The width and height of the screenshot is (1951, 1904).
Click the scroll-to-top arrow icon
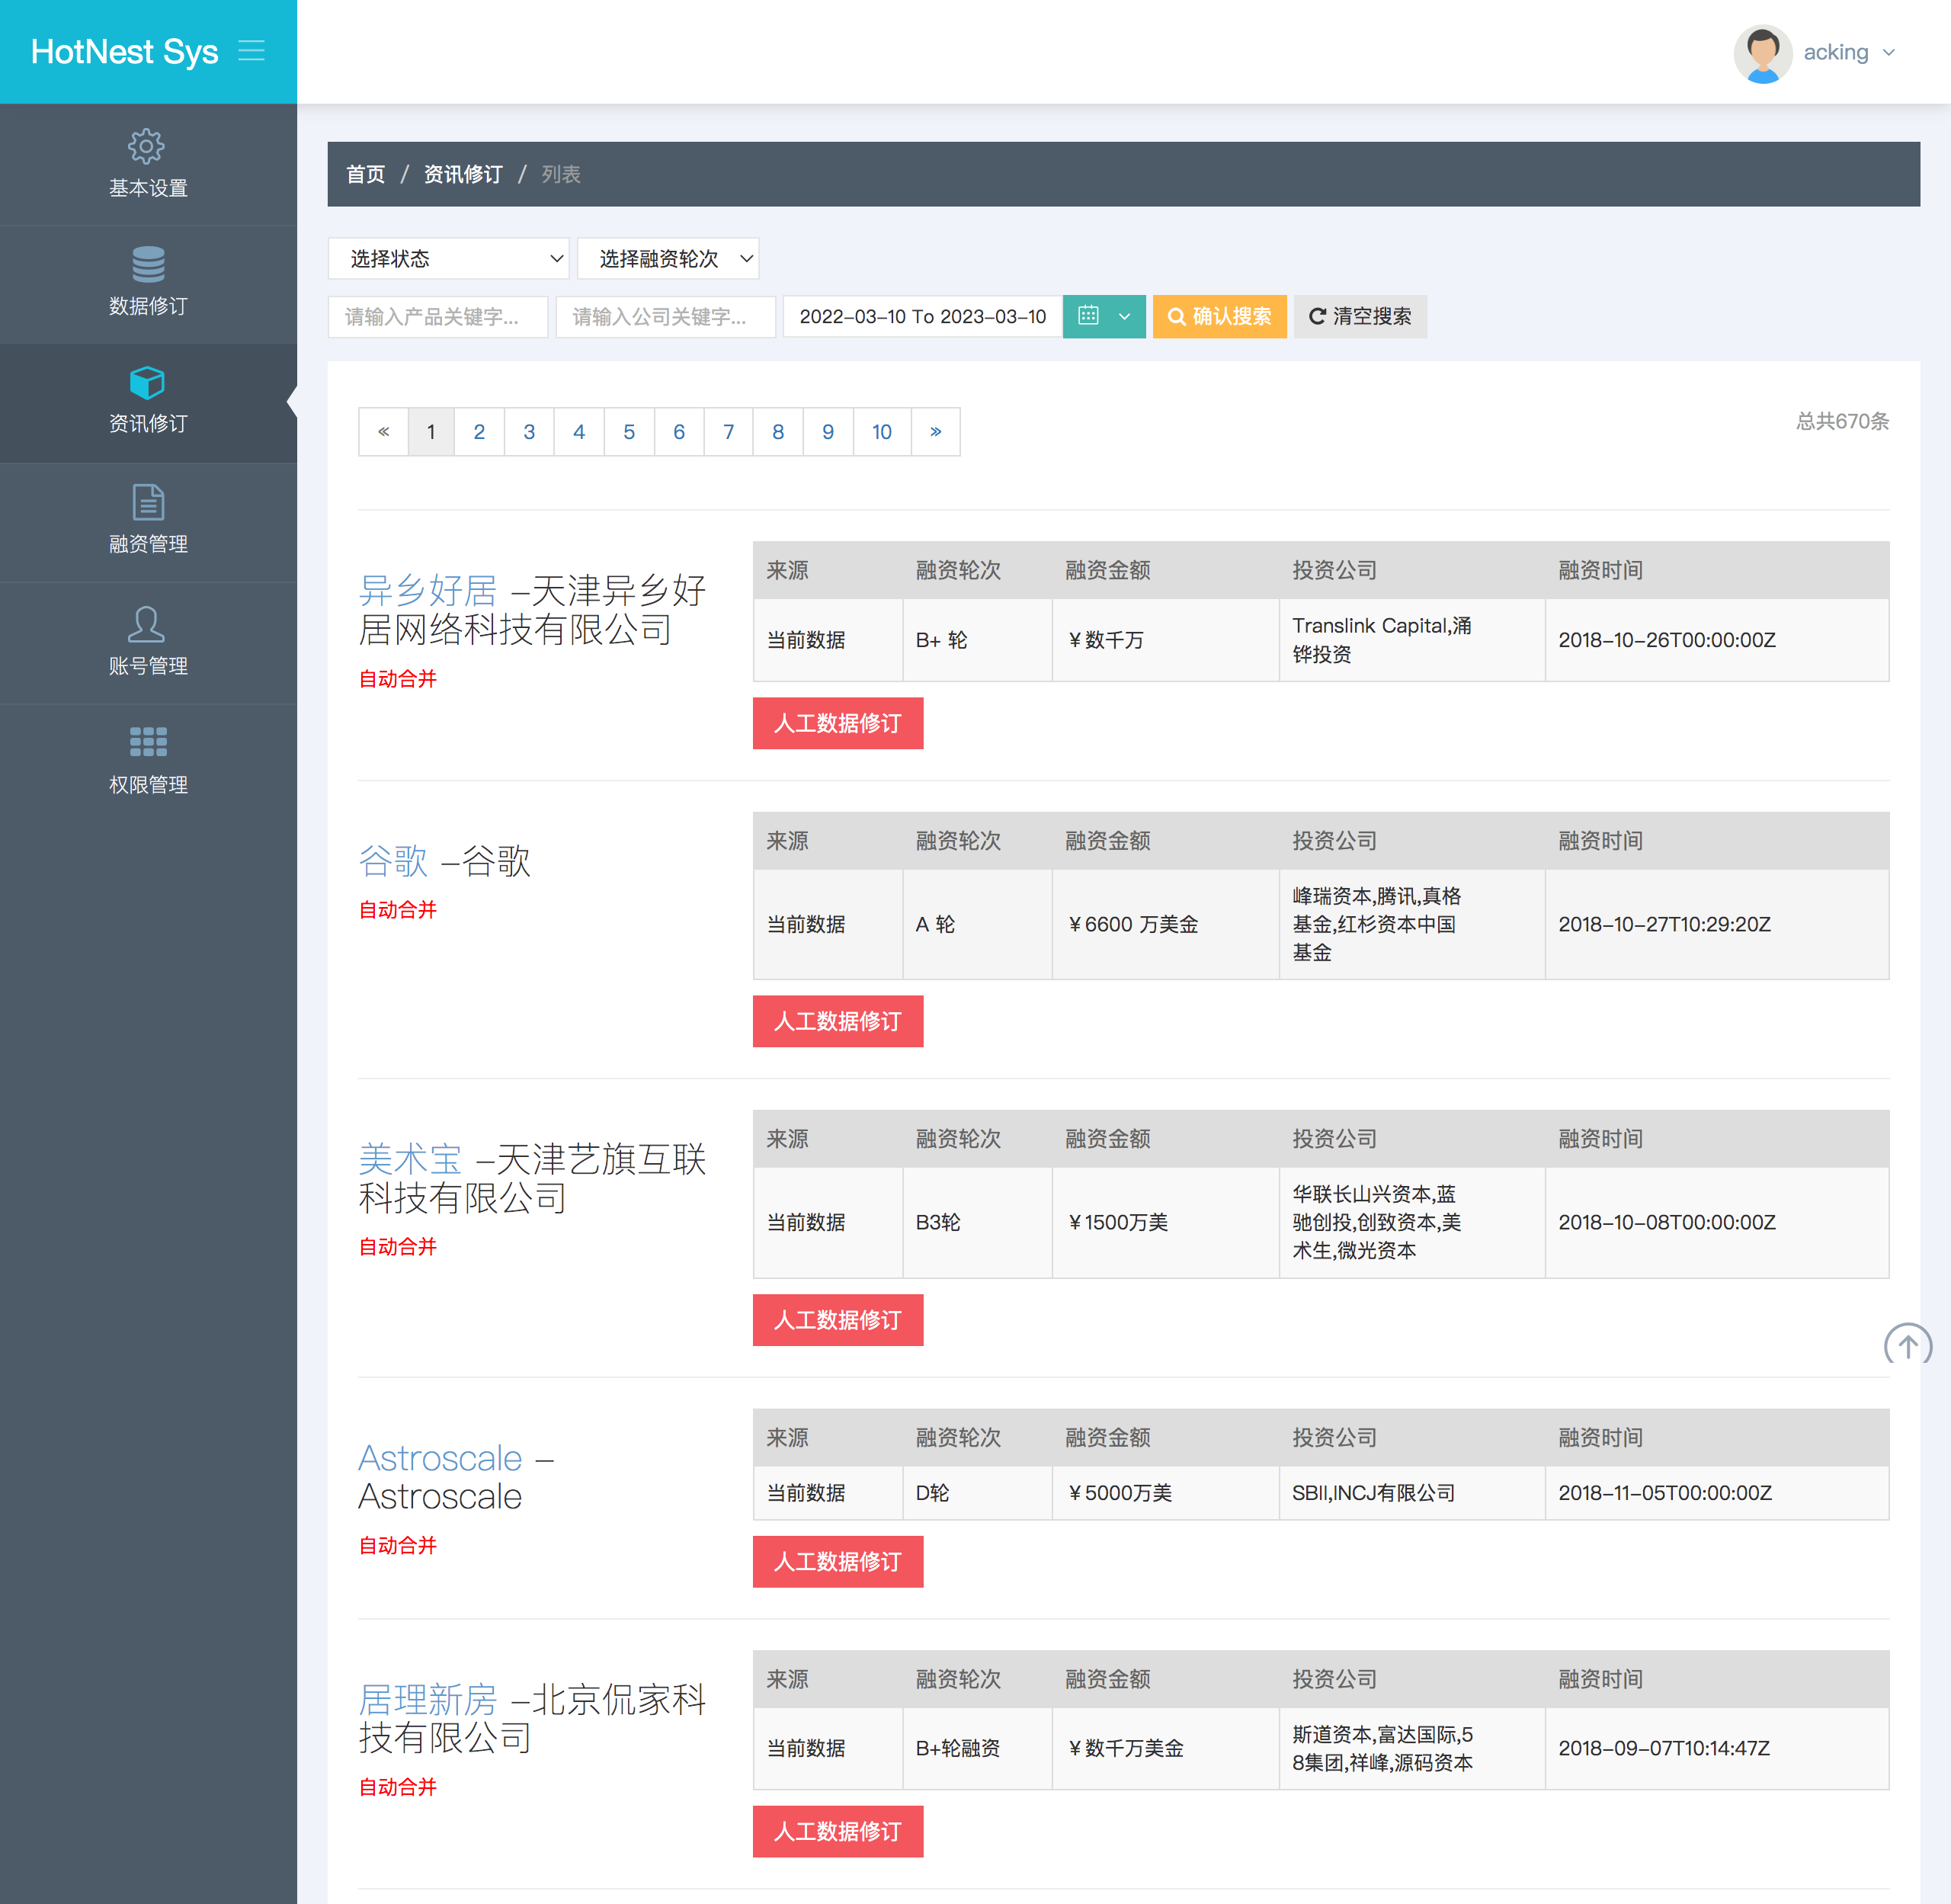point(1907,1345)
